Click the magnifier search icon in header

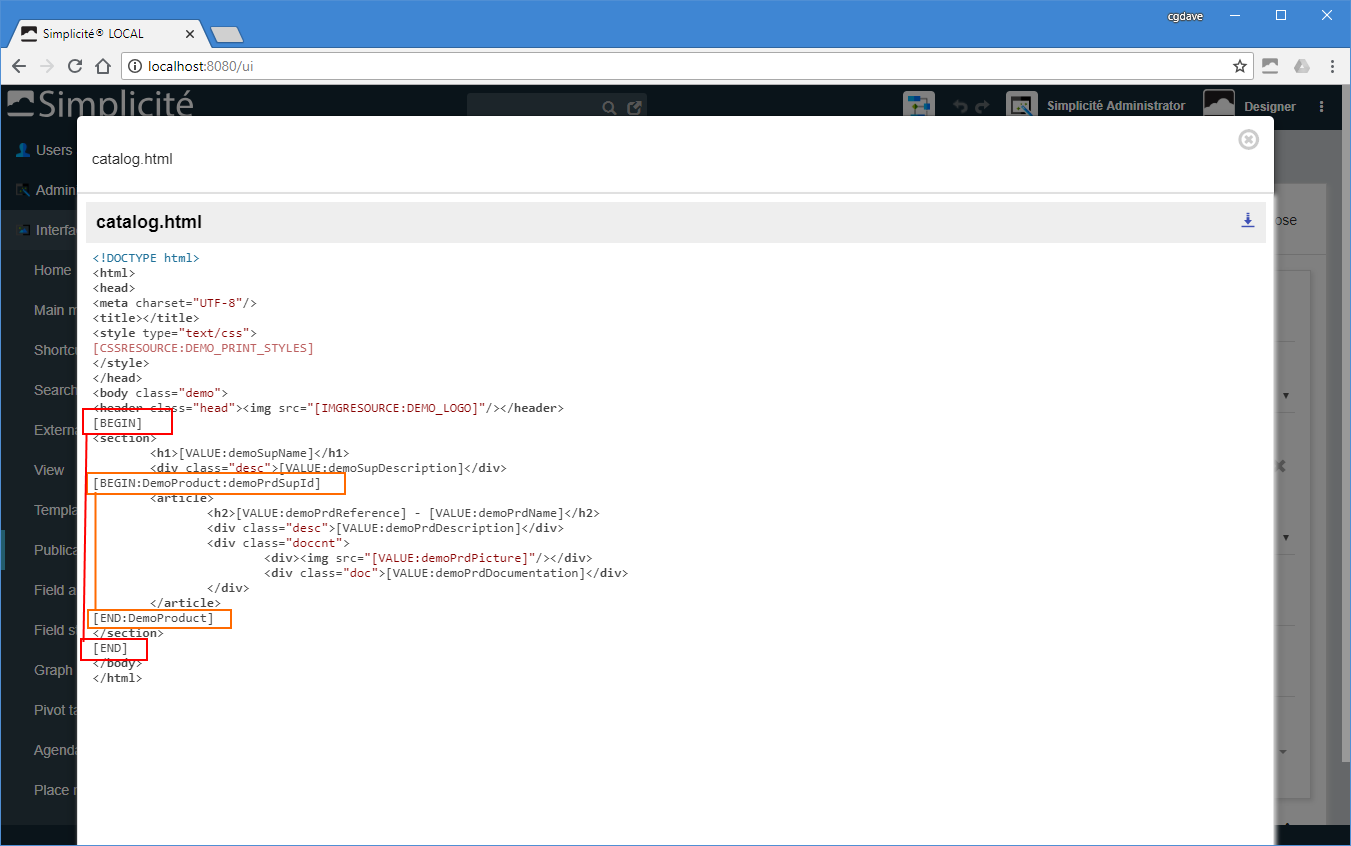[x=609, y=108]
